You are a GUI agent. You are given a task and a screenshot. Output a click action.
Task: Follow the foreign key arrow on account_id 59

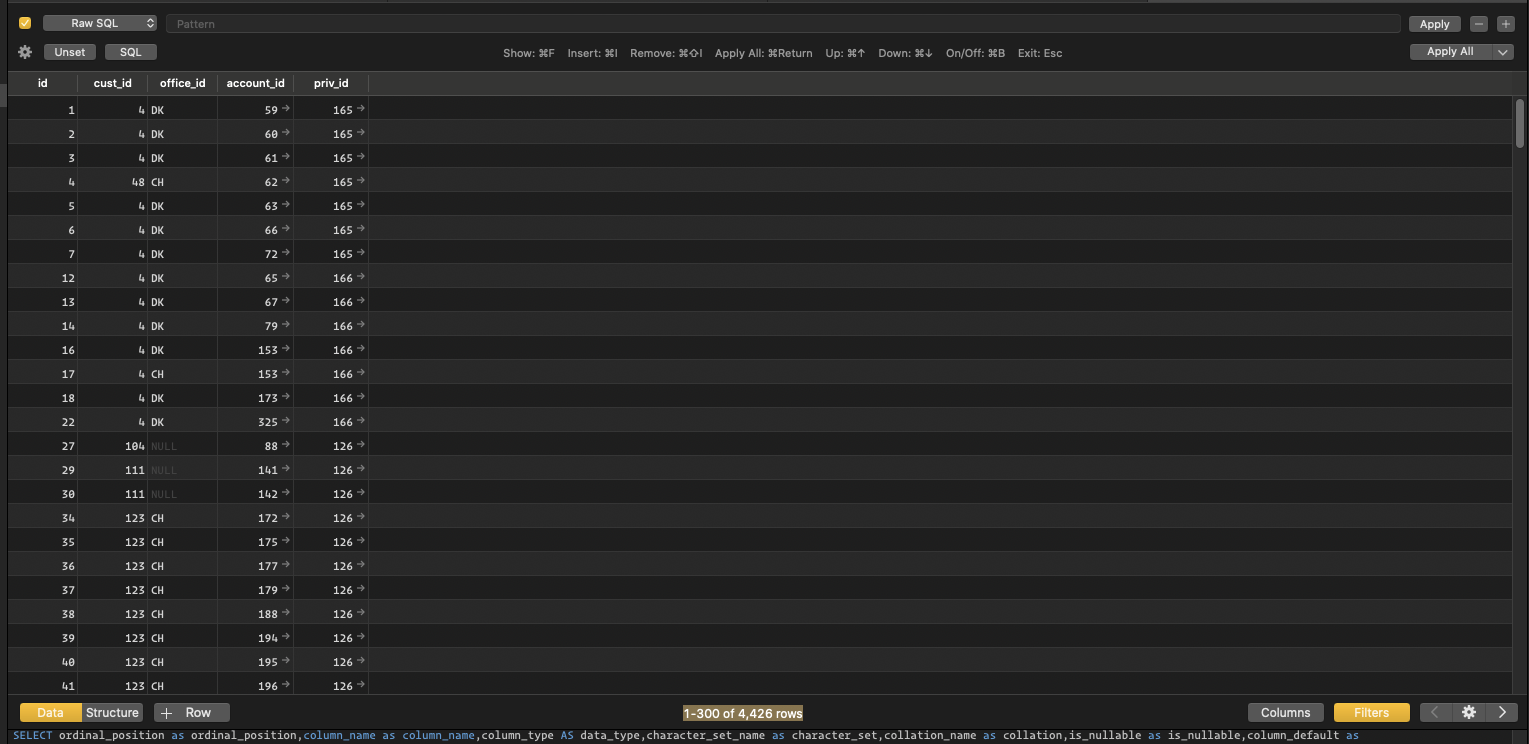[286, 108]
